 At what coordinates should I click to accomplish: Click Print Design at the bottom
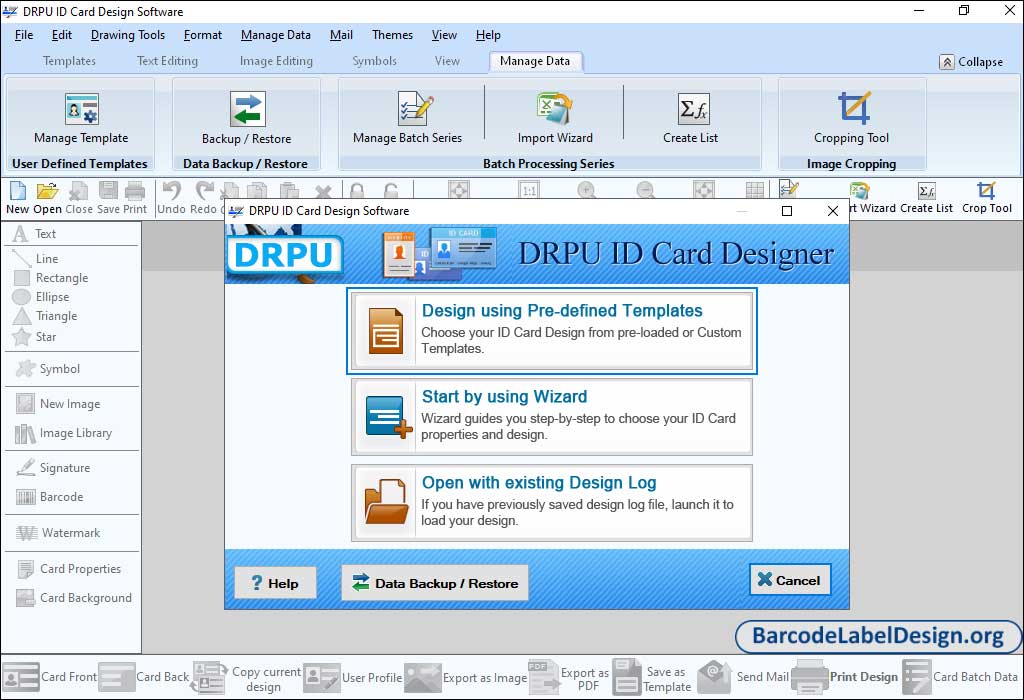coord(845,677)
